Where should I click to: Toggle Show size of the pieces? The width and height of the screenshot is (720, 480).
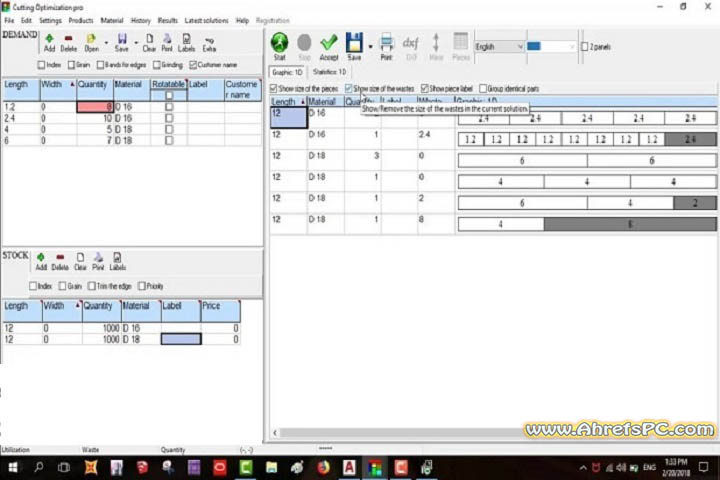[274, 88]
